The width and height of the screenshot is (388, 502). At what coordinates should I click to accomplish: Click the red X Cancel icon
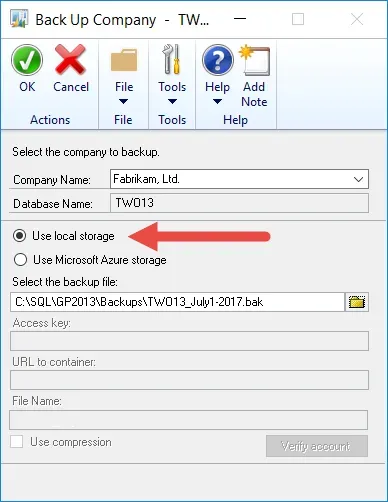(70, 60)
